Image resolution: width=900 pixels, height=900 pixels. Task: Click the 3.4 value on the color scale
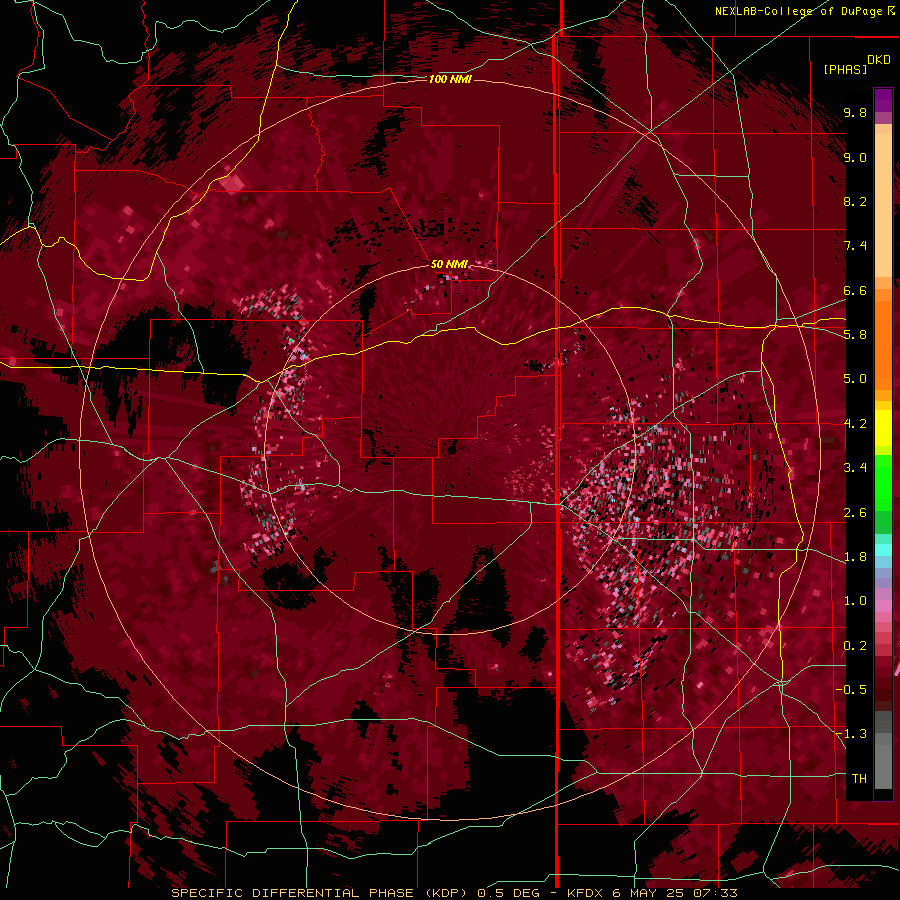tap(855, 468)
